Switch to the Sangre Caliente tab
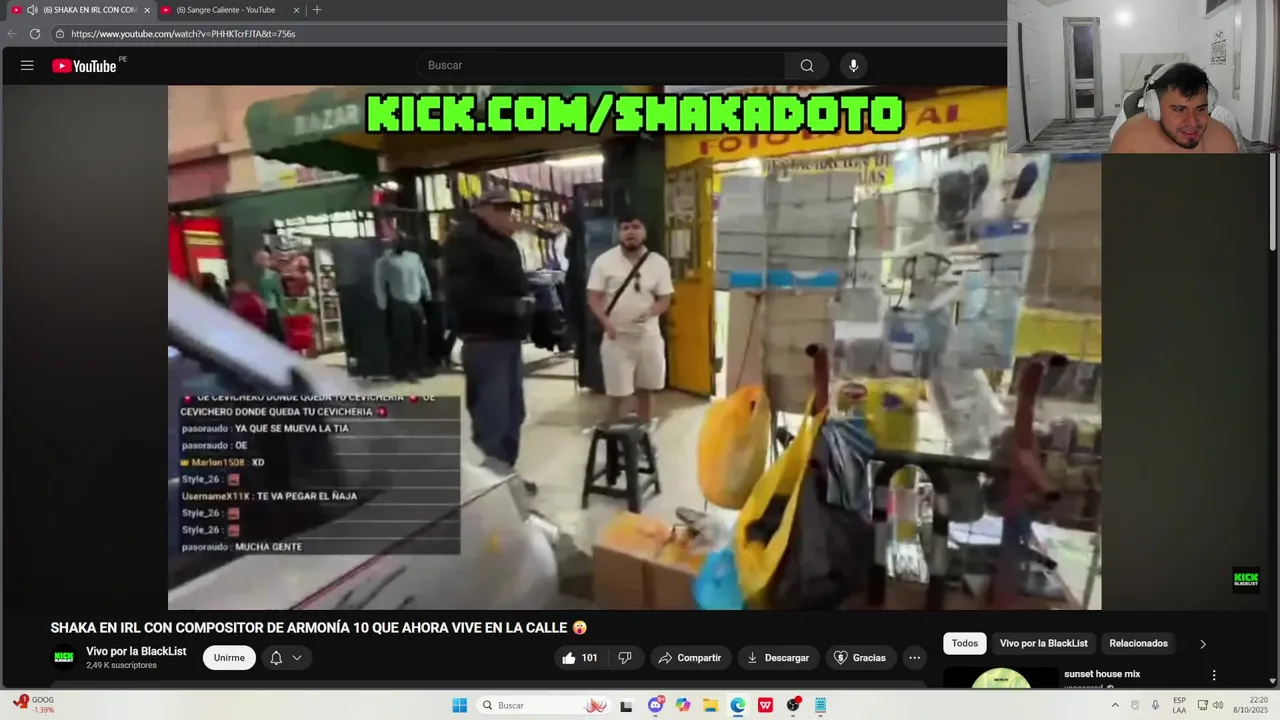 point(225,10)
